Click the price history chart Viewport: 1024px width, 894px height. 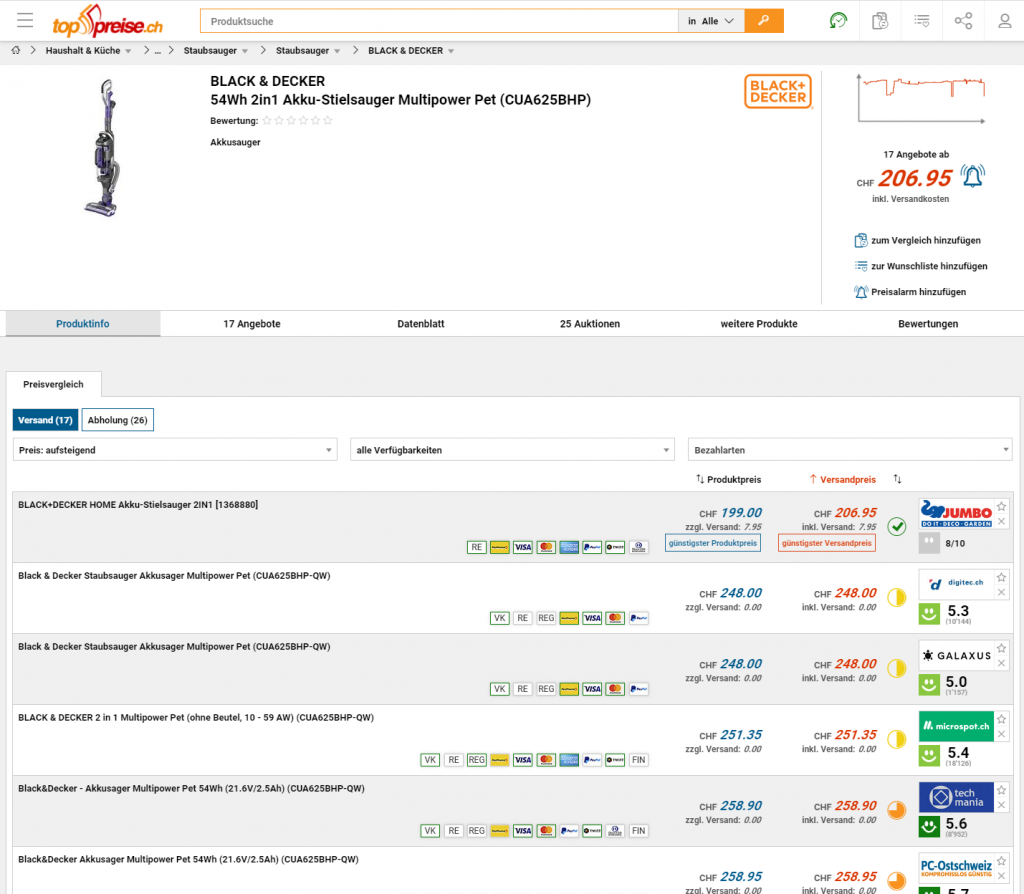922,100
